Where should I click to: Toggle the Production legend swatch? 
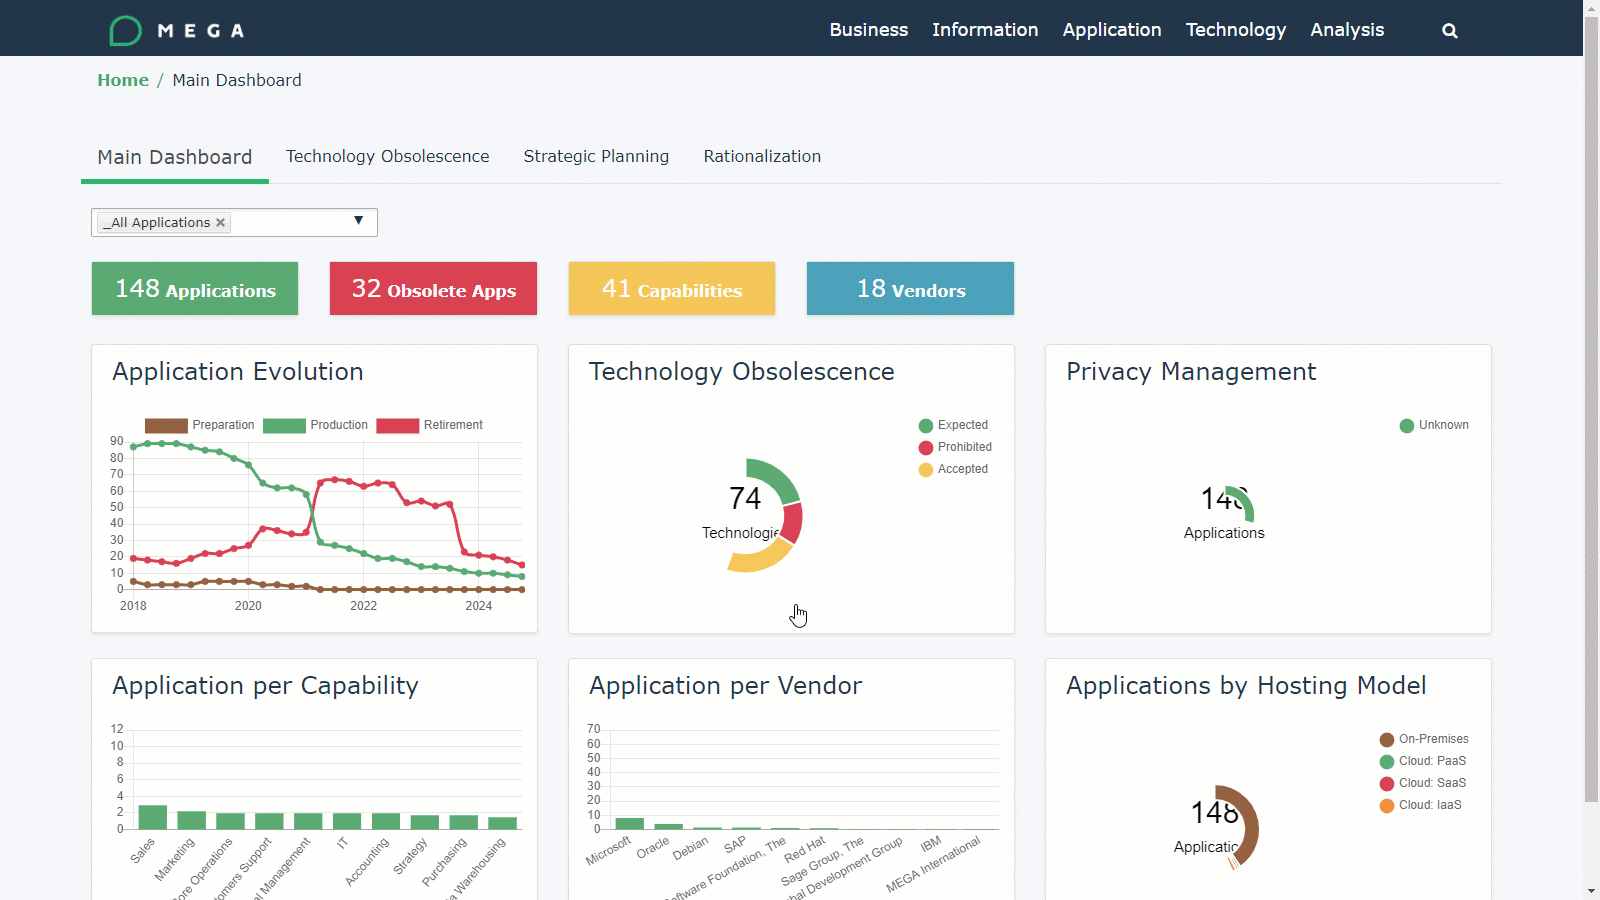[x=284, y=425]
